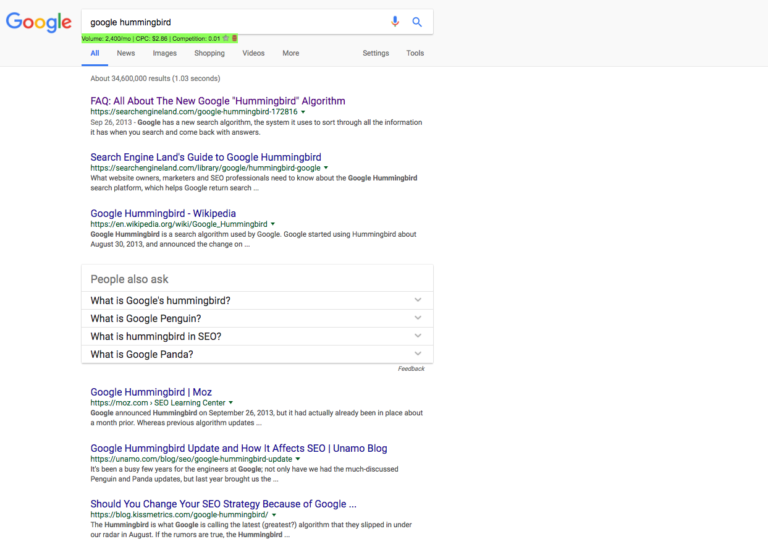Open the Shopping tab

pos(209,53)
